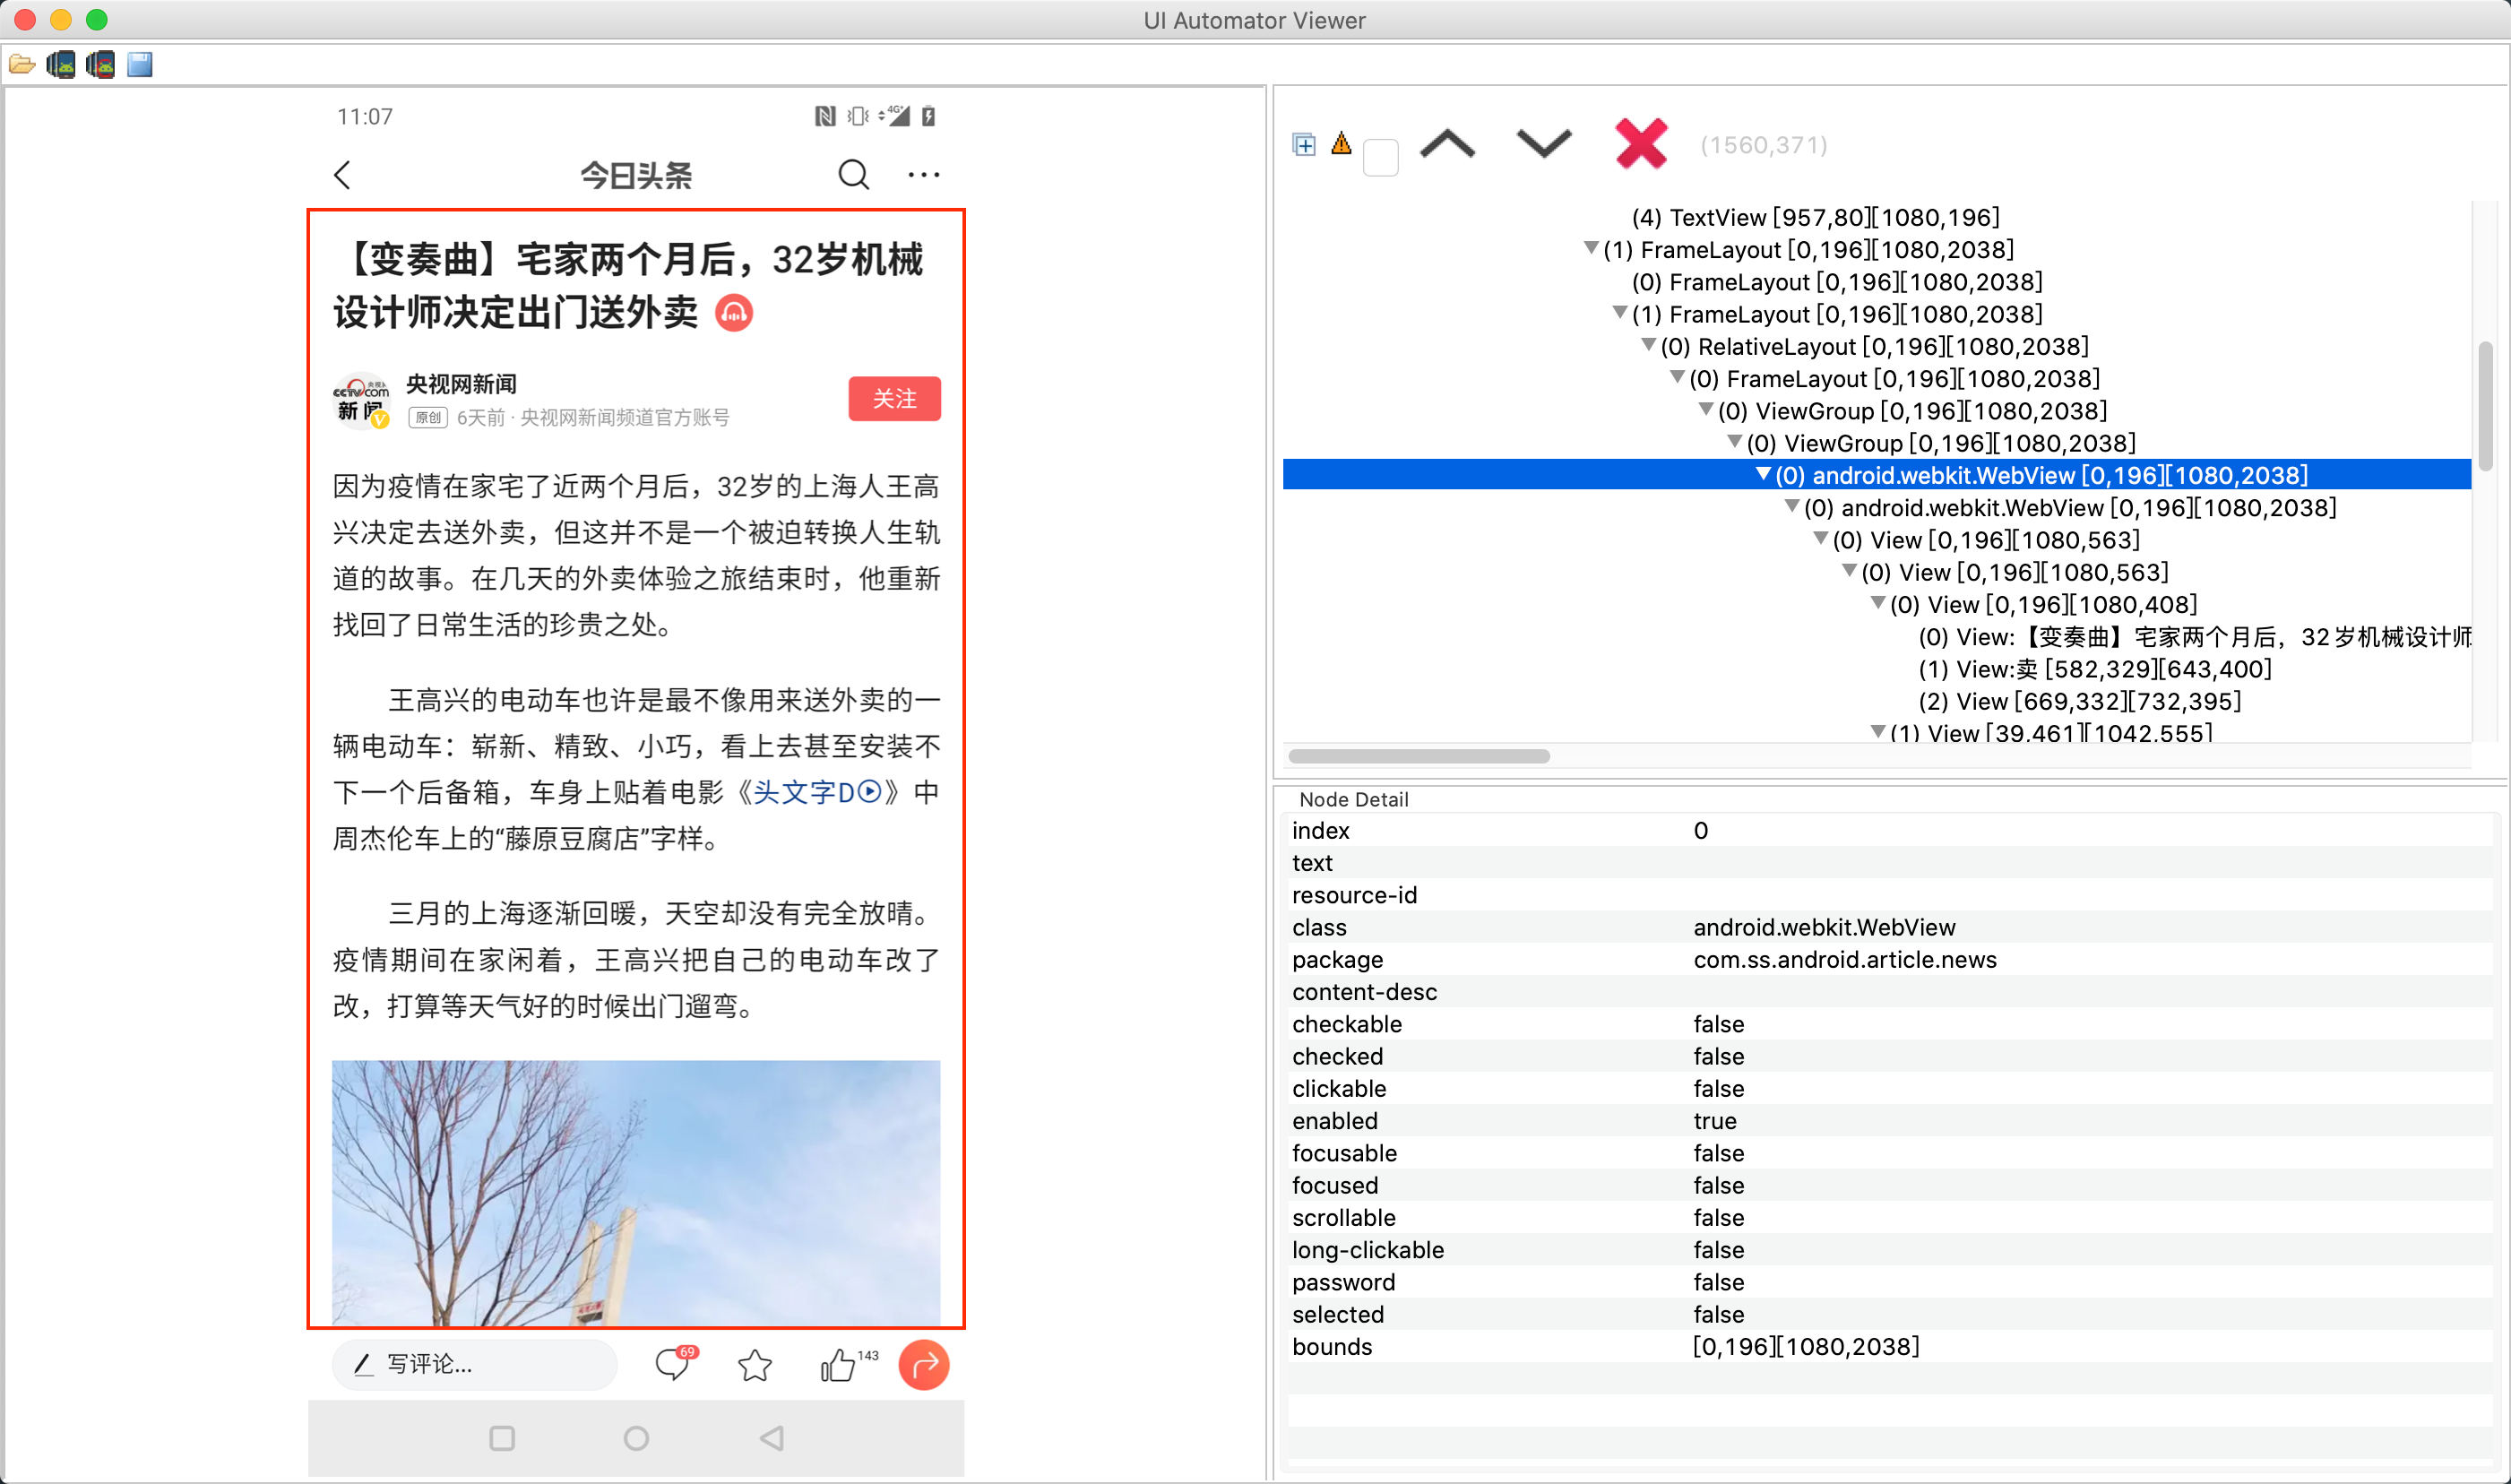
Task: Collapse the (0) FrameLayout under RelativeLayout
Action: pos(1677,377)
